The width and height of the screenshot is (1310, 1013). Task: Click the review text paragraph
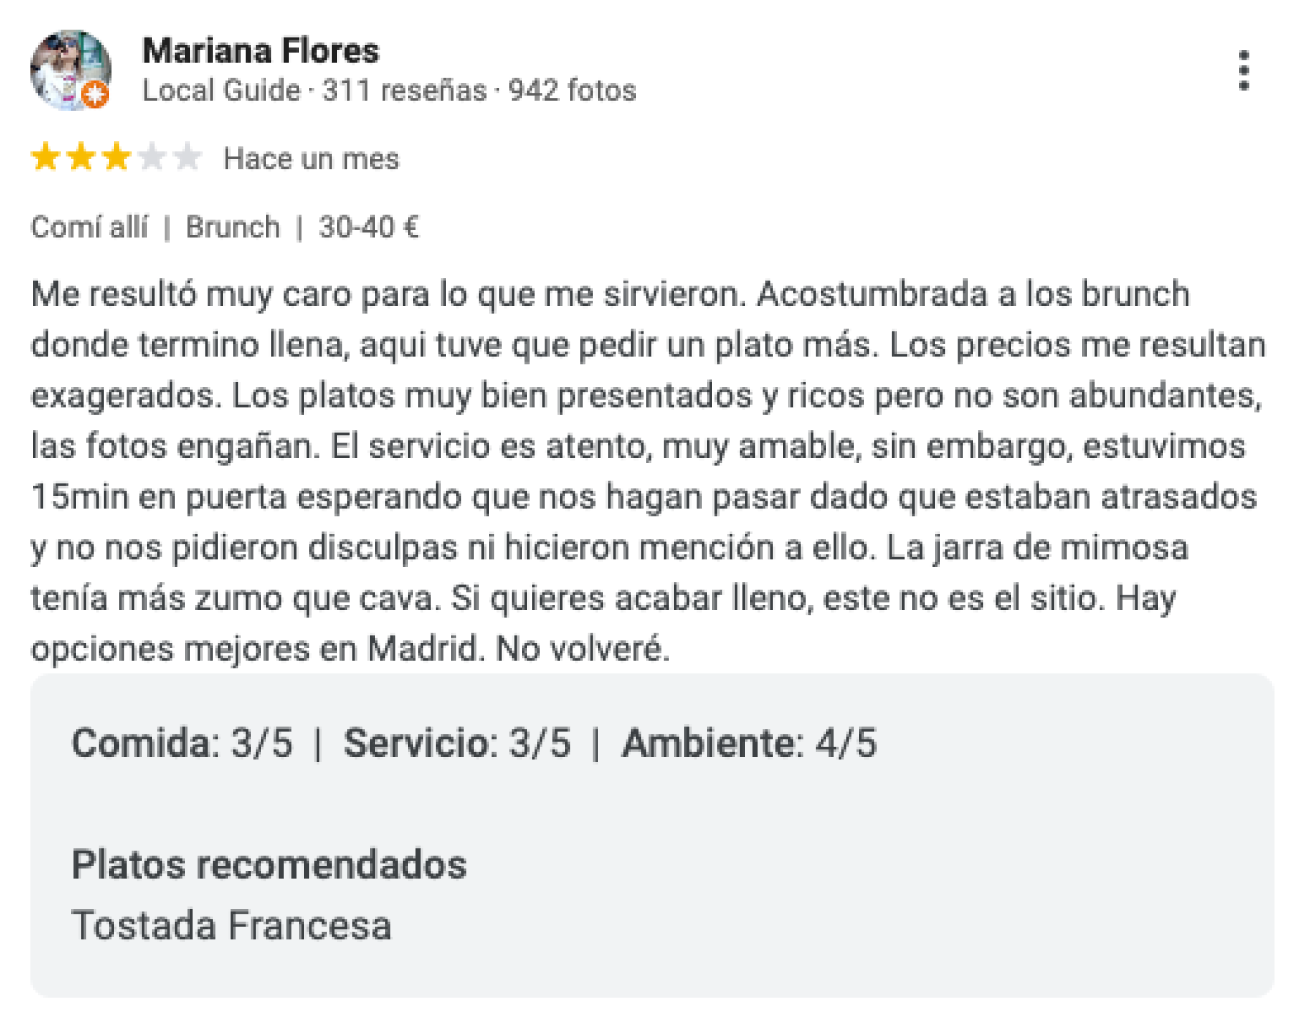pyautogui.click(x=648, y=471)
